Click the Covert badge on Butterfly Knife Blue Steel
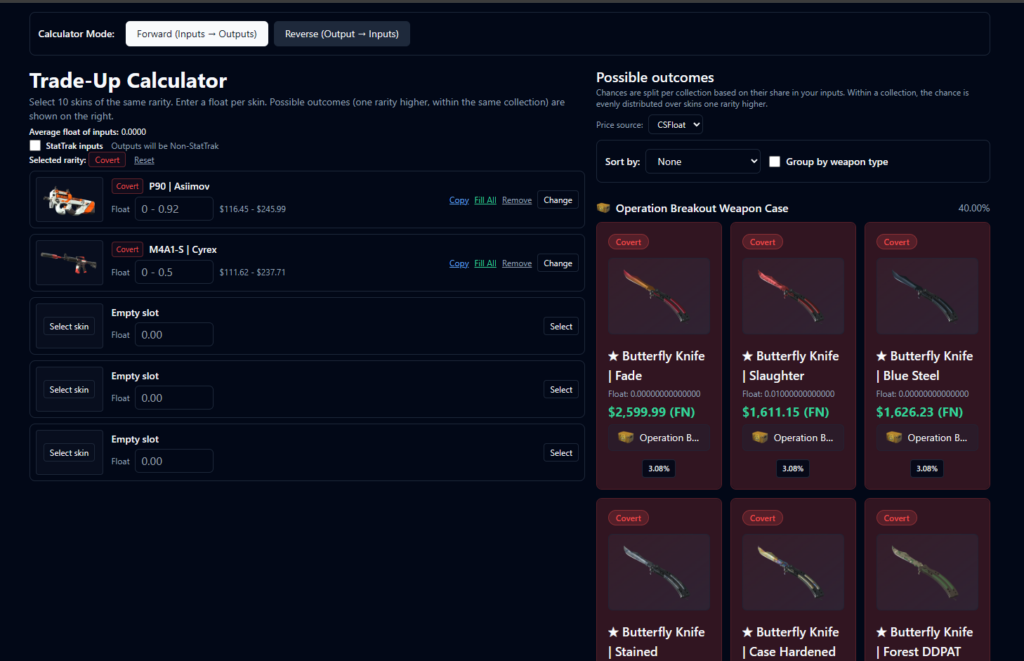This screenshot has height=661, width=1024. [x=896, y=241]
